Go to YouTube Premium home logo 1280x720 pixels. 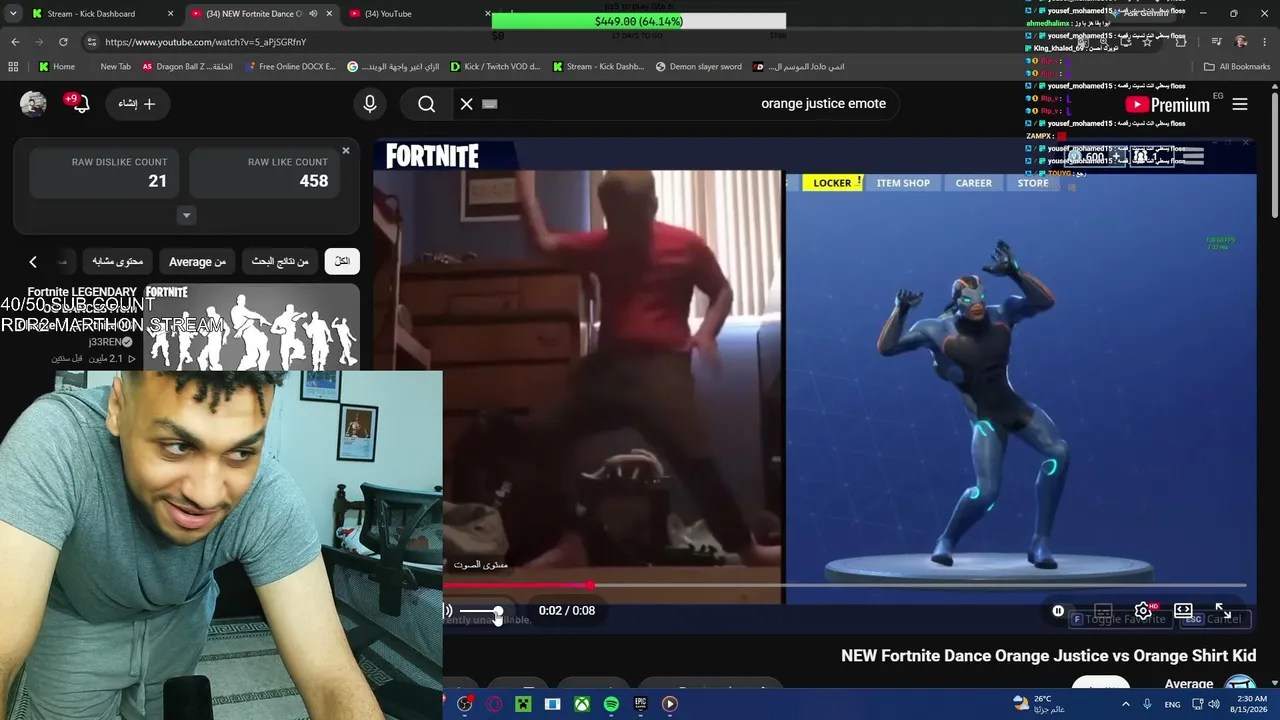[x=1167, y=104]
